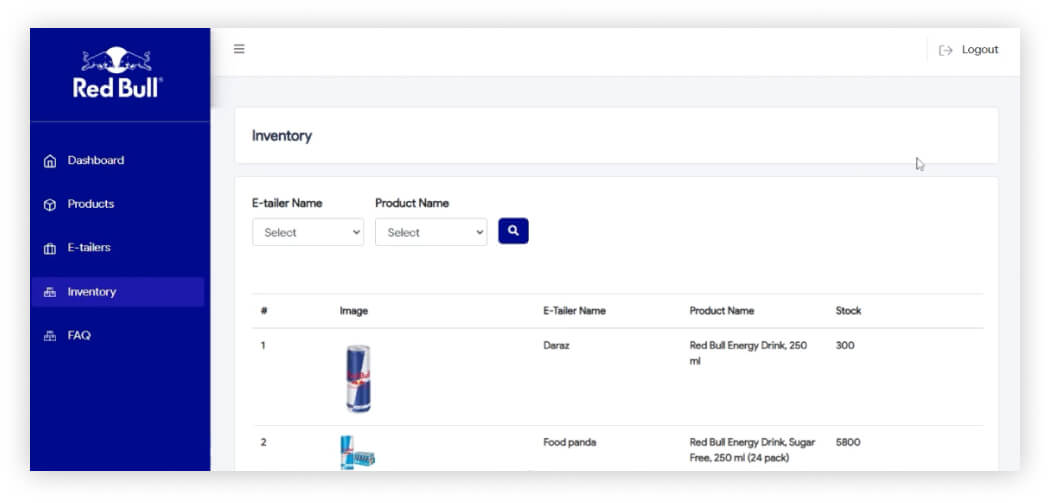Image resolution: width=1050 pixels, height=503 pixels.
Task: Click the Red Bull logo
Action: pyautogui.click(x=117, y=73)
